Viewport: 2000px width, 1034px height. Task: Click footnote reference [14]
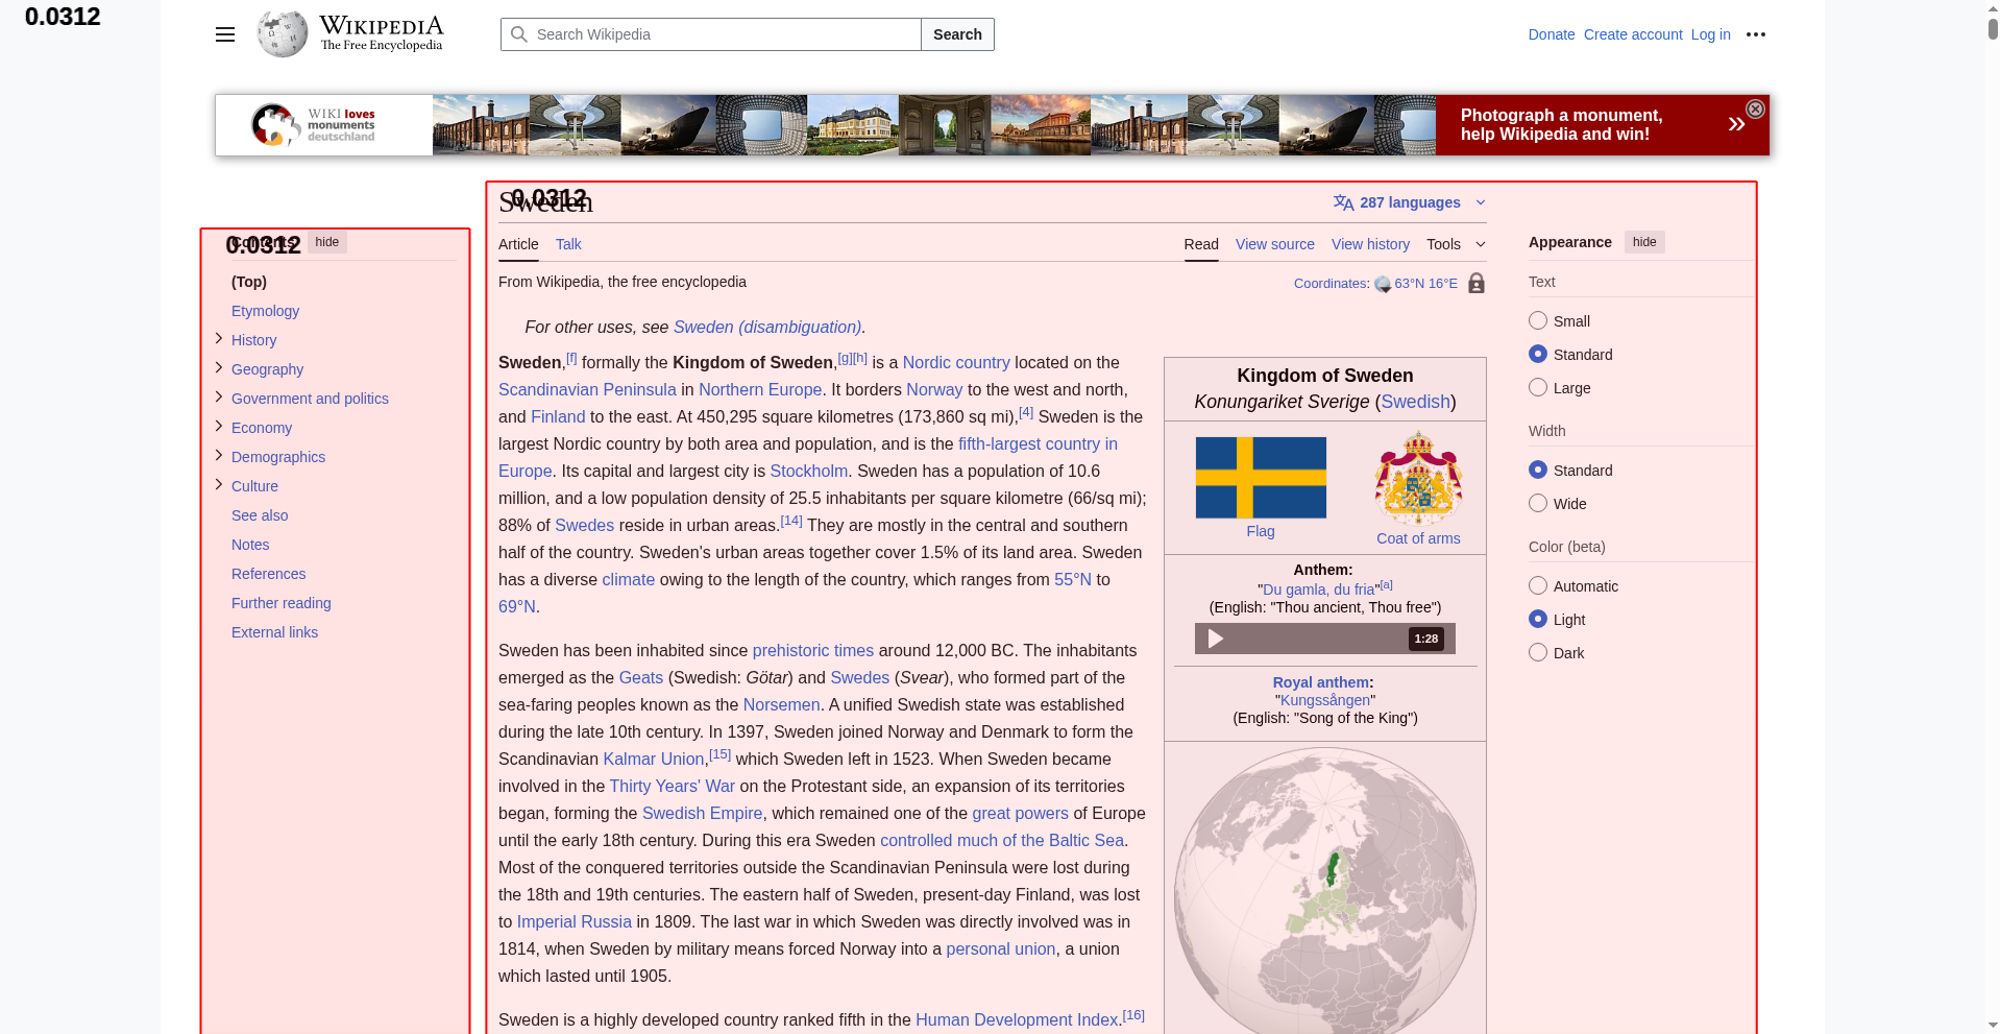[791, 520]
